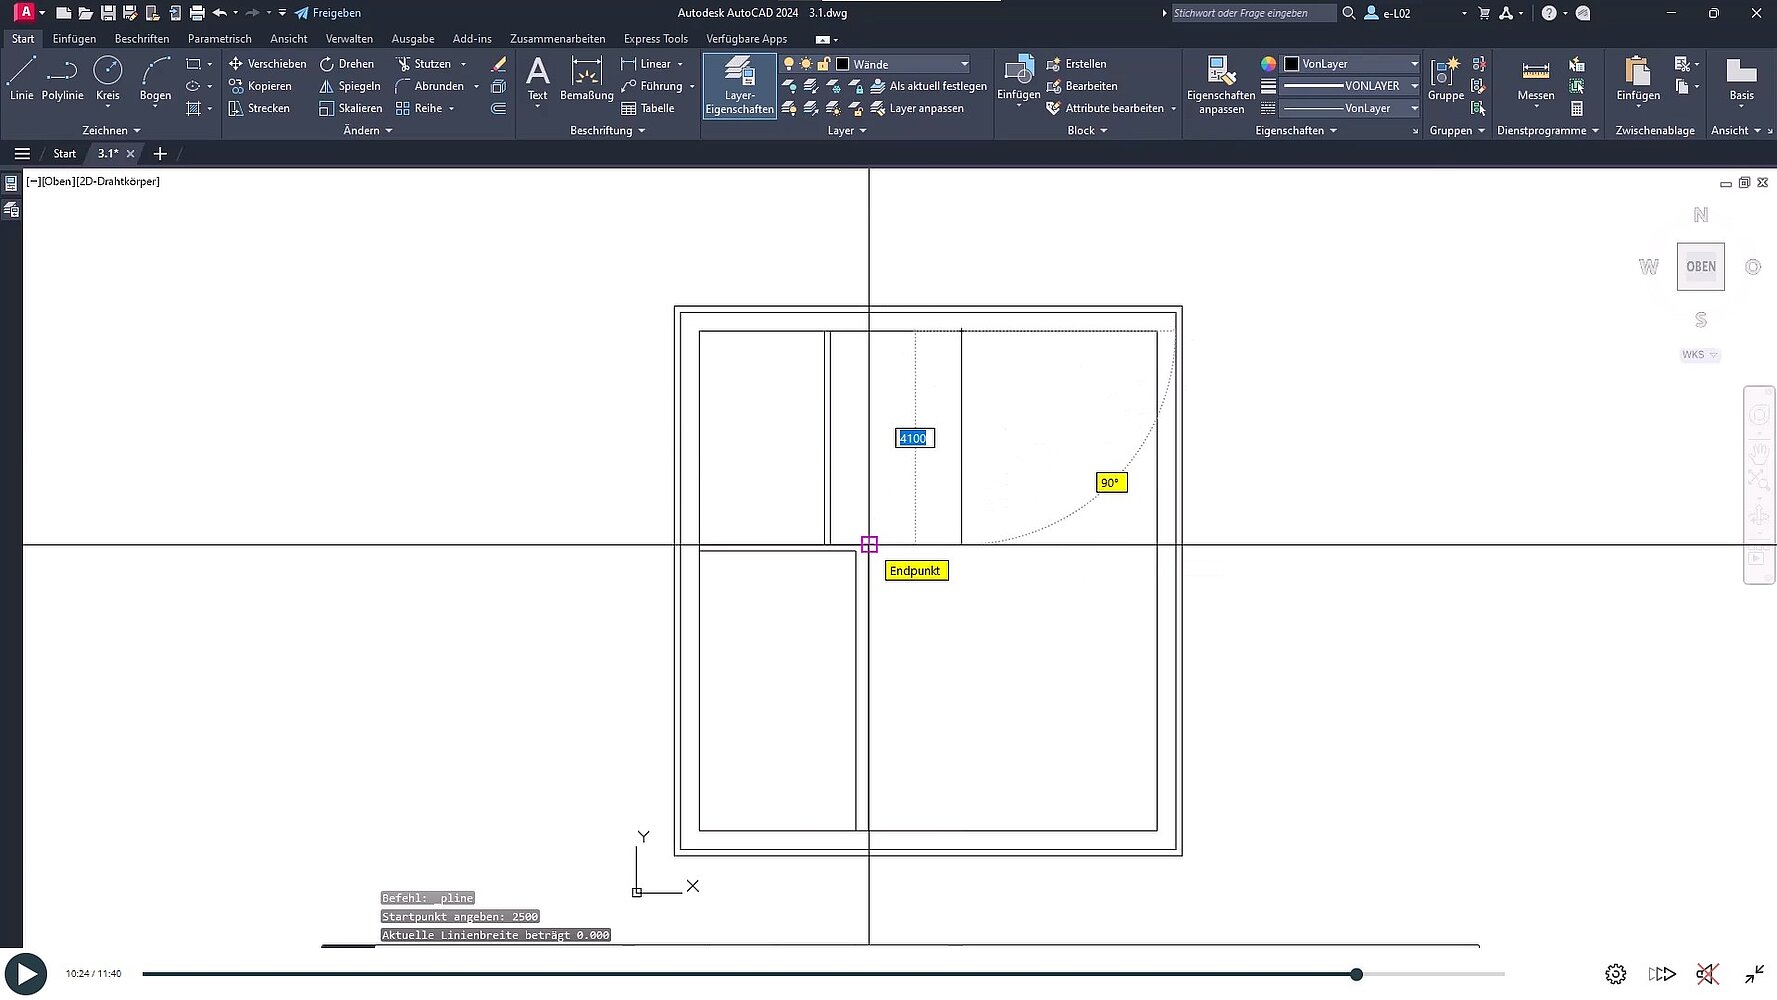Toggle the layer lightbulb on/off icon

[x=788, y=64]
